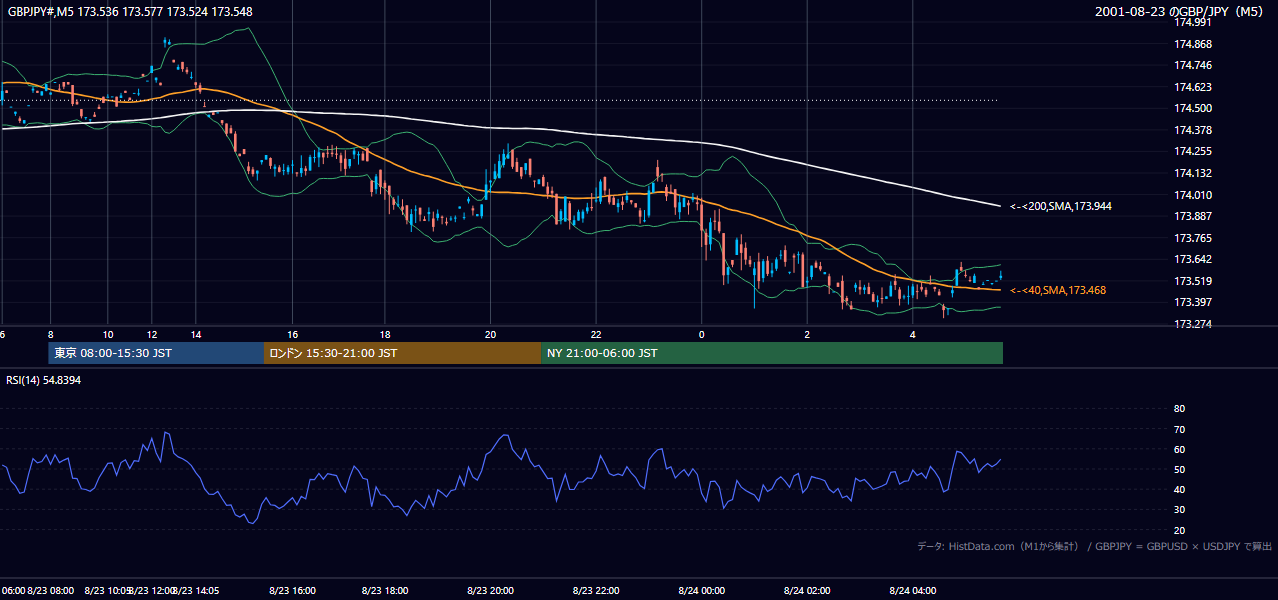
Task: Click the 174.010 price axis label
Action: tap(1192, 195)
